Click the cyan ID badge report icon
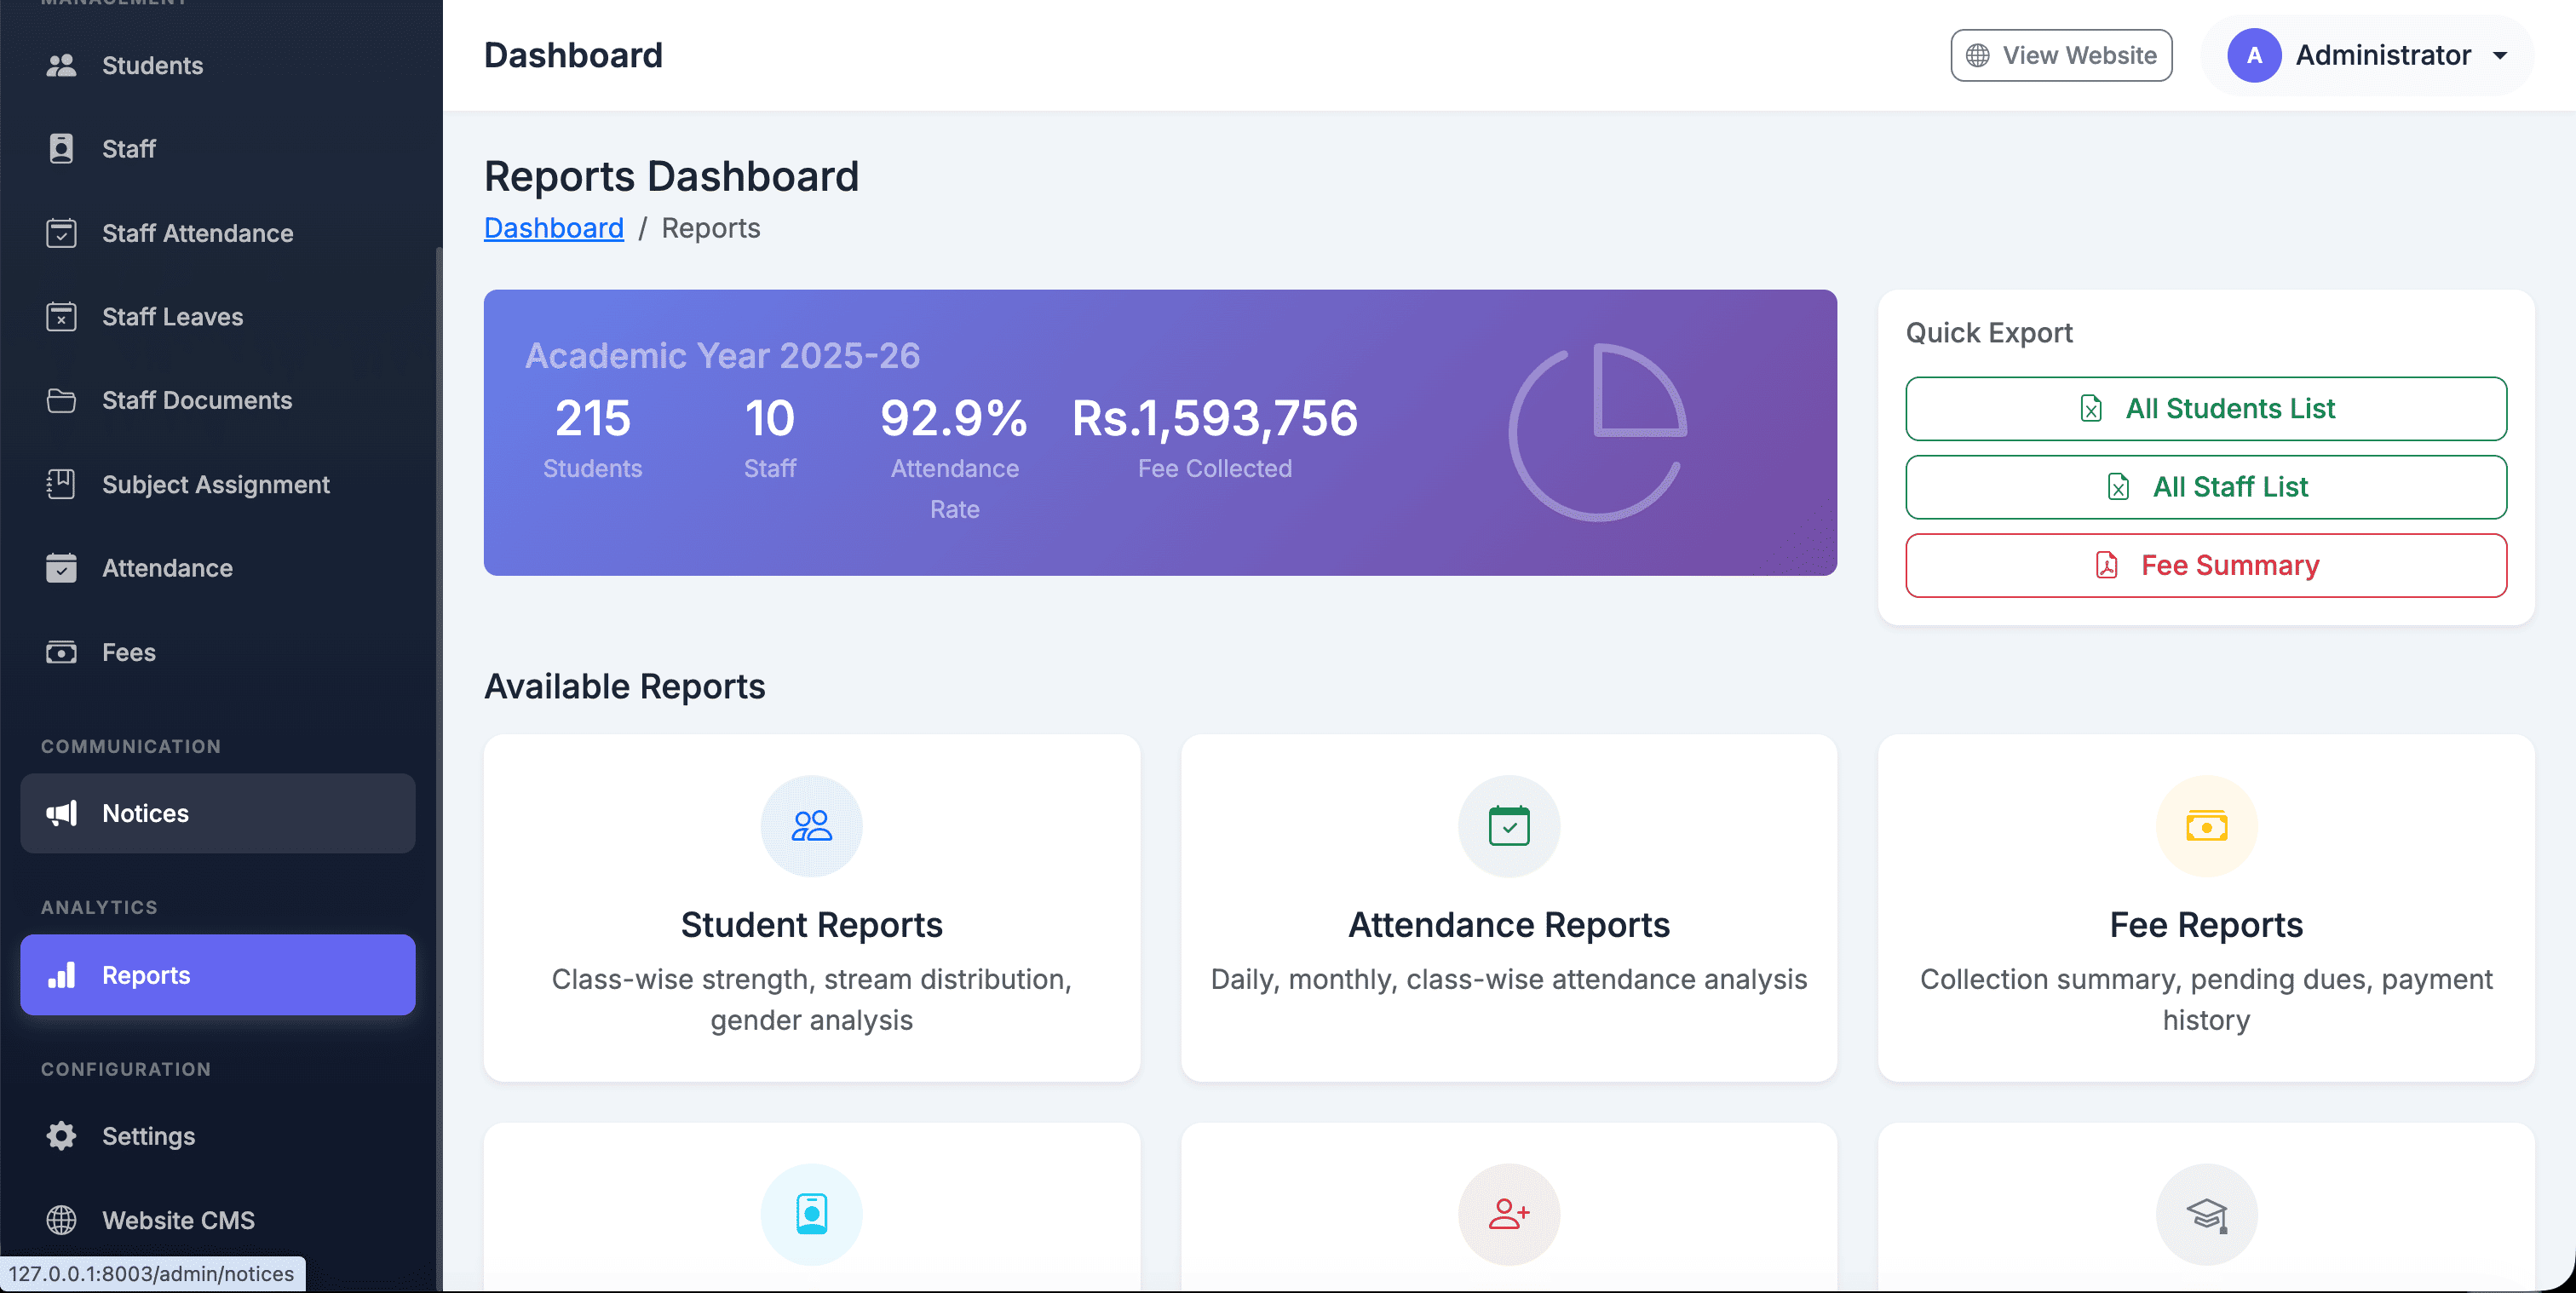Viewport: 2576px width, 1293px height. tap(811, 1213)
